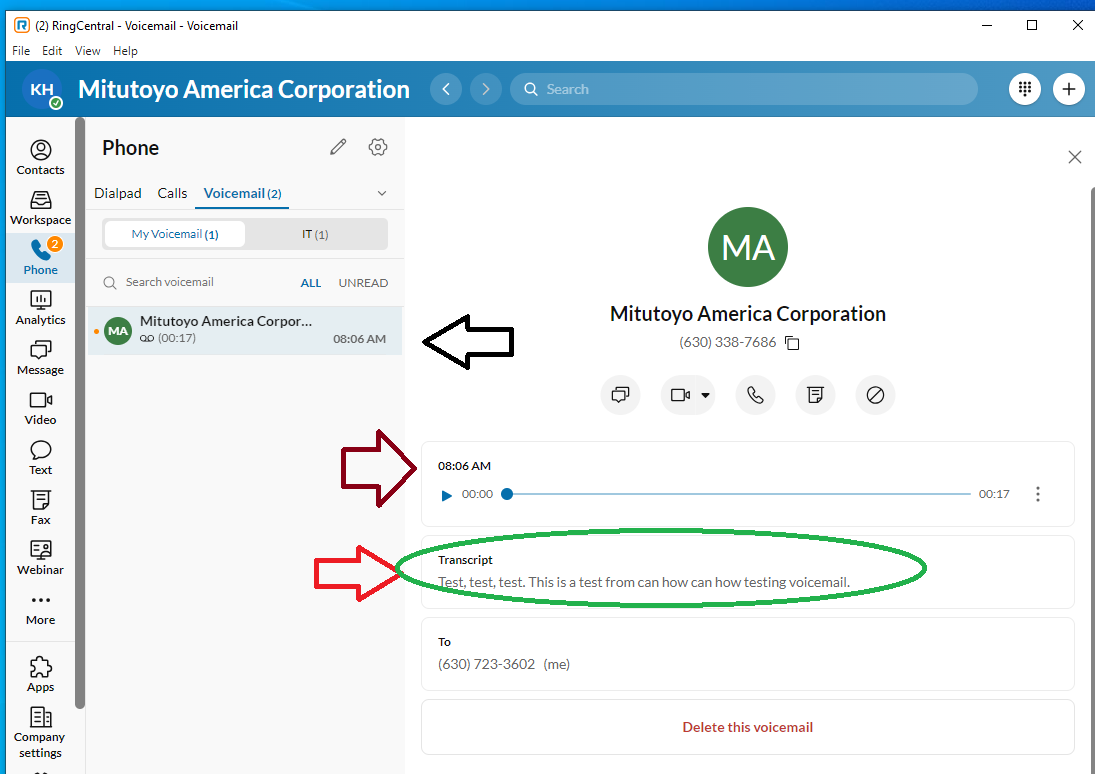The image size is (1095, 774).
Task: Switch to the Calls tab
Action: pyautogui.click(x=172, y=193)
